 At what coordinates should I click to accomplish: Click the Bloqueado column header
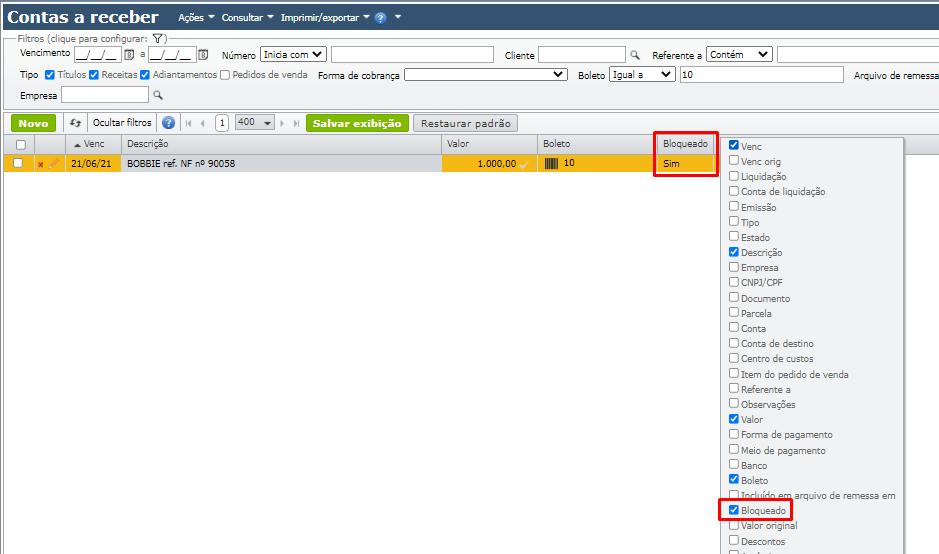pyautogui.click(x=686, y=144)
